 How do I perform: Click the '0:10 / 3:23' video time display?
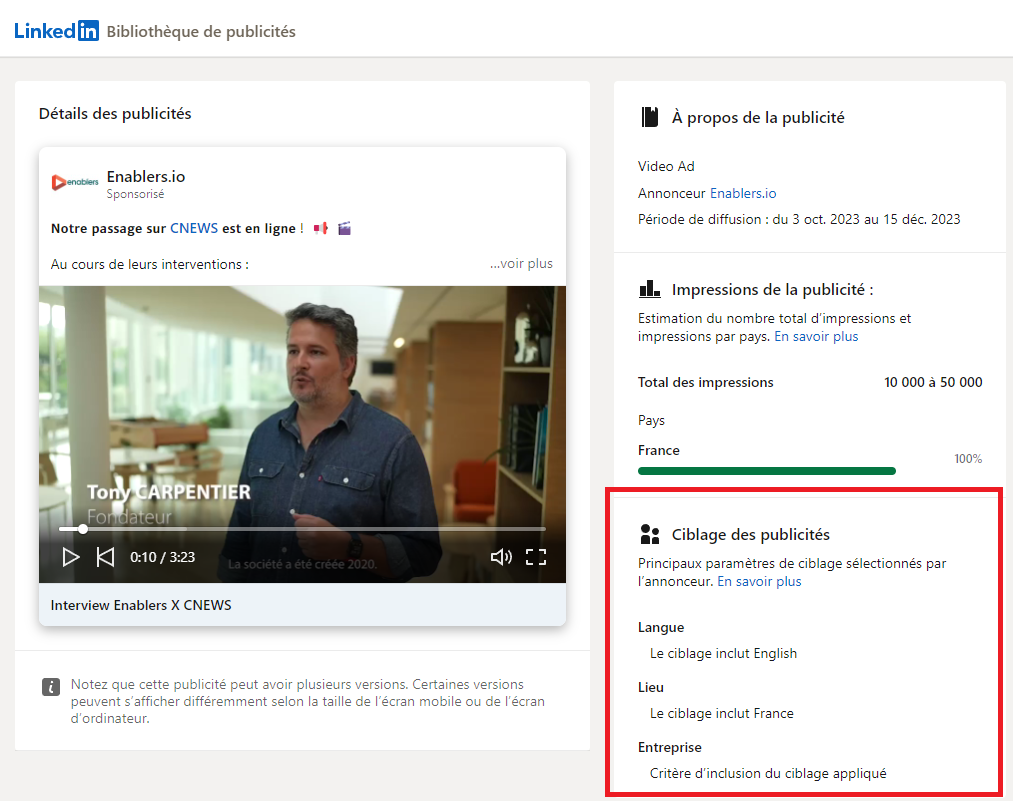[162, 557]
